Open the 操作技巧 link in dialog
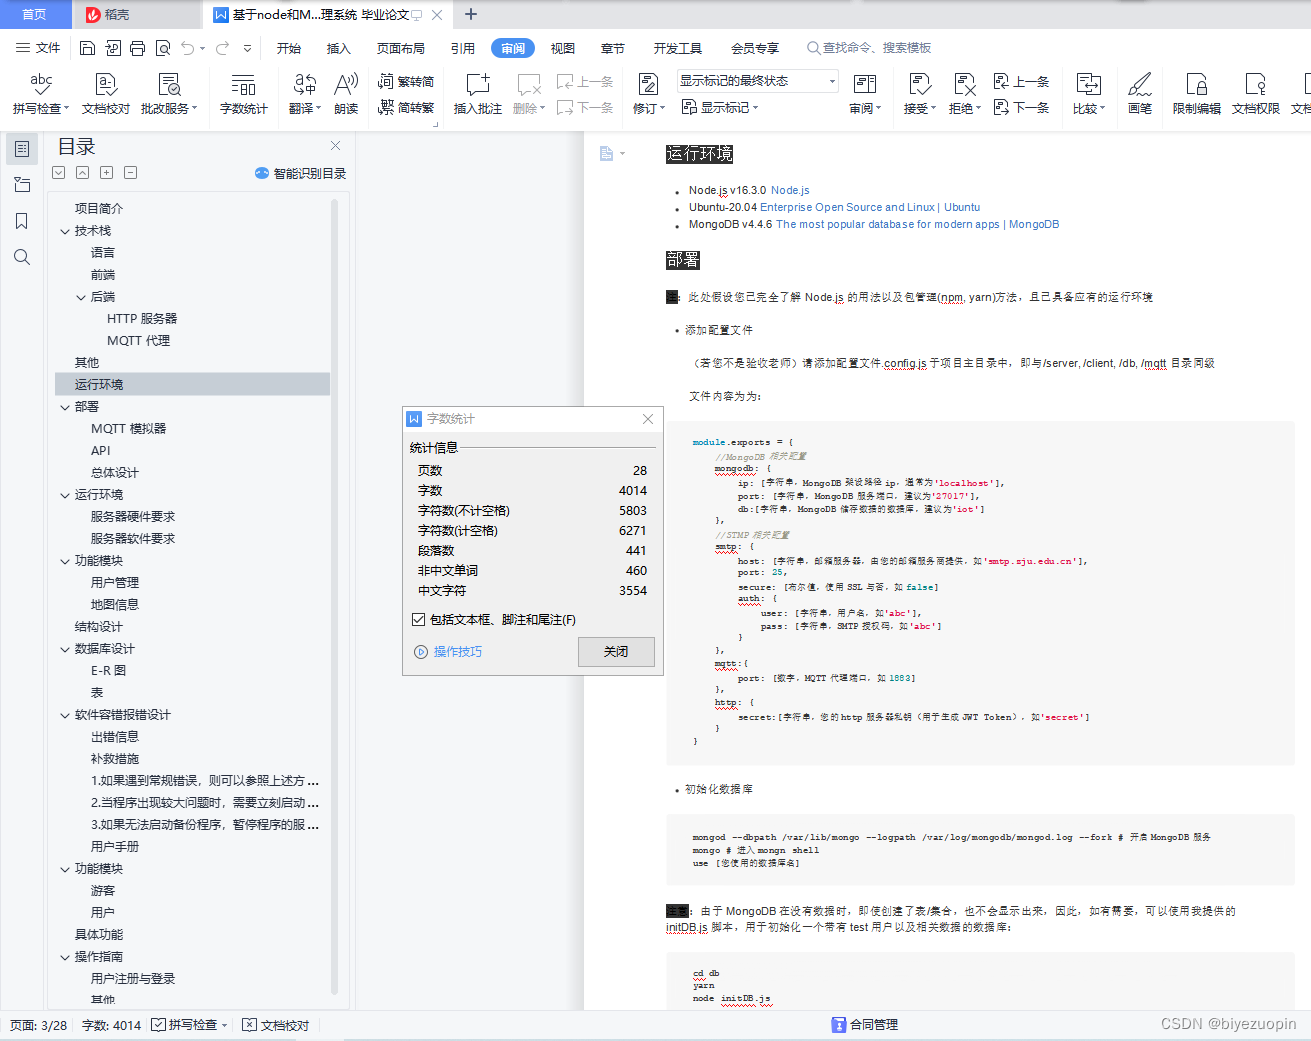The height and width of the screenshot is (1041, 1311). [449, 652]
